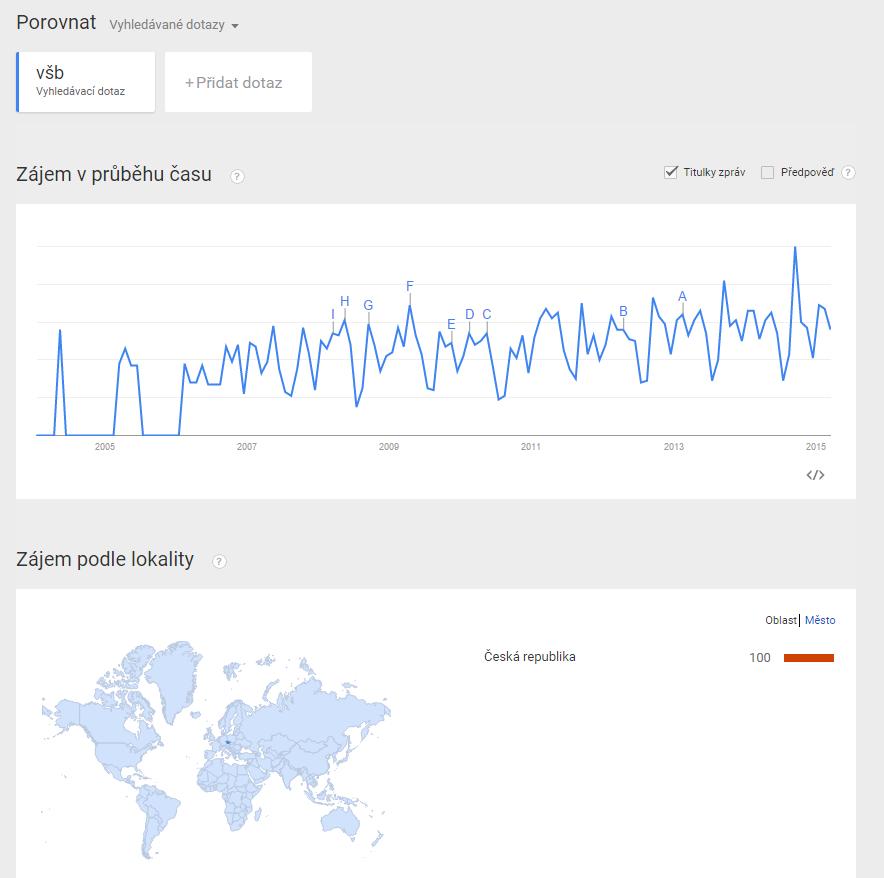This screenshot has width=884, height=878.
Task: Click the embed code icon below chart
Action: 815,475
